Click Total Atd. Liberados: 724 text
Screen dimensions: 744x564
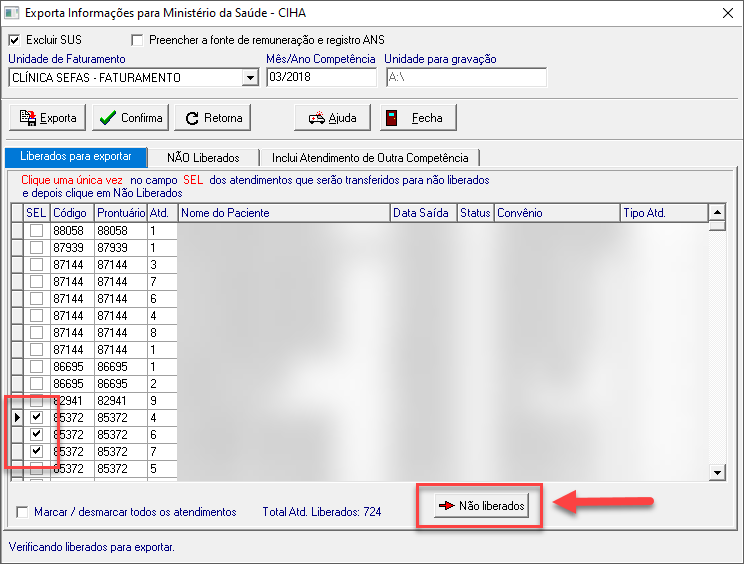coord(322,512)
